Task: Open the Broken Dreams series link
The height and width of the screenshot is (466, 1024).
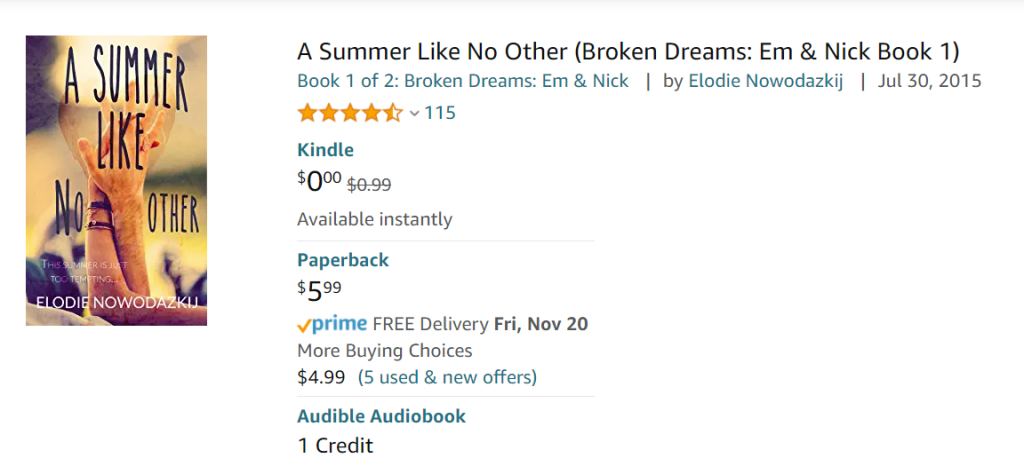Action: pos(463,81)
